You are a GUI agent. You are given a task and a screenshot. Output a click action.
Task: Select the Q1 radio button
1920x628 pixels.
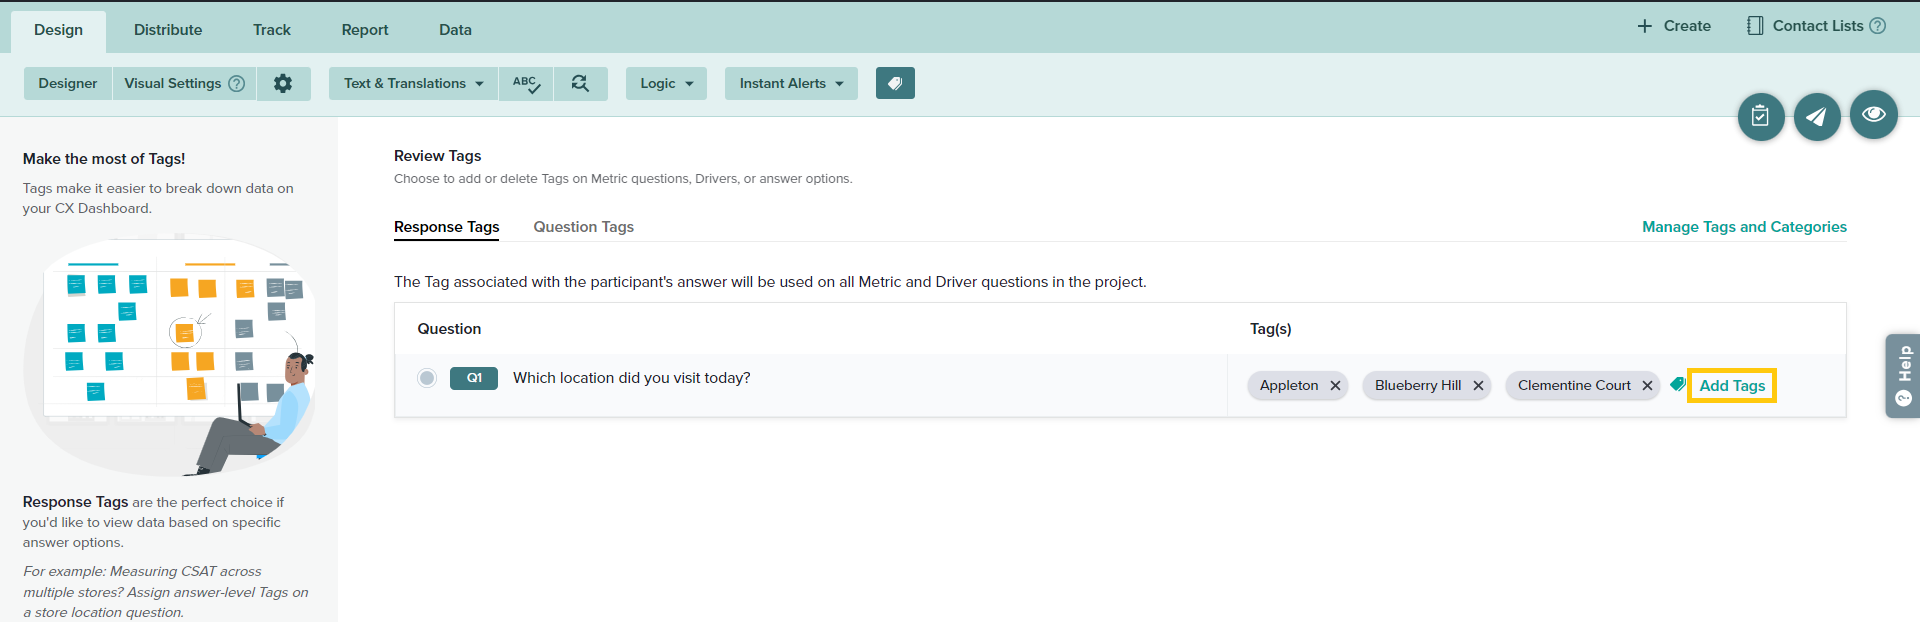tap(427, 378)
